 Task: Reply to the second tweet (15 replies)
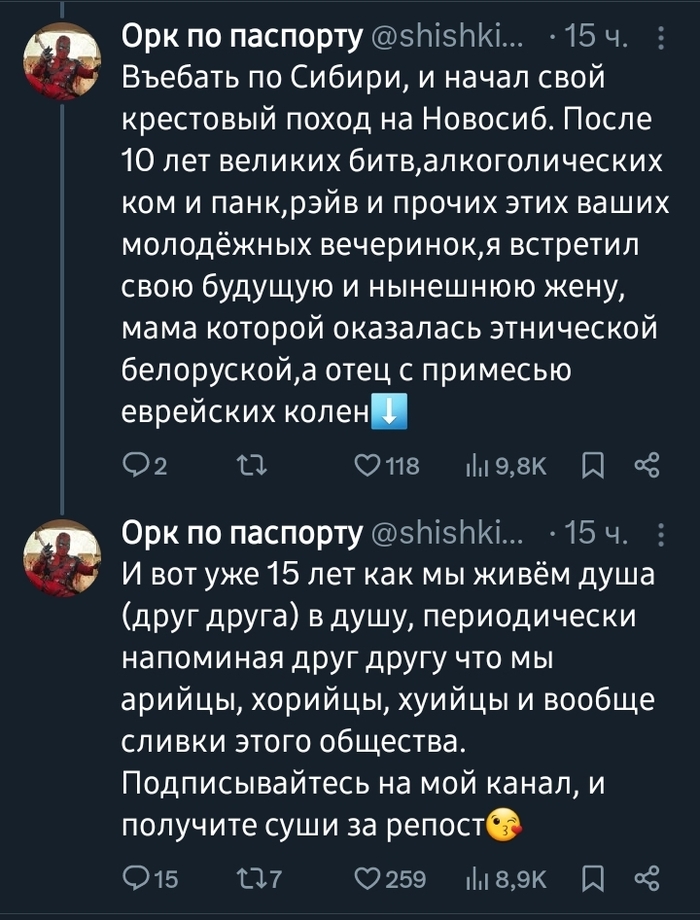coord(134,879)
